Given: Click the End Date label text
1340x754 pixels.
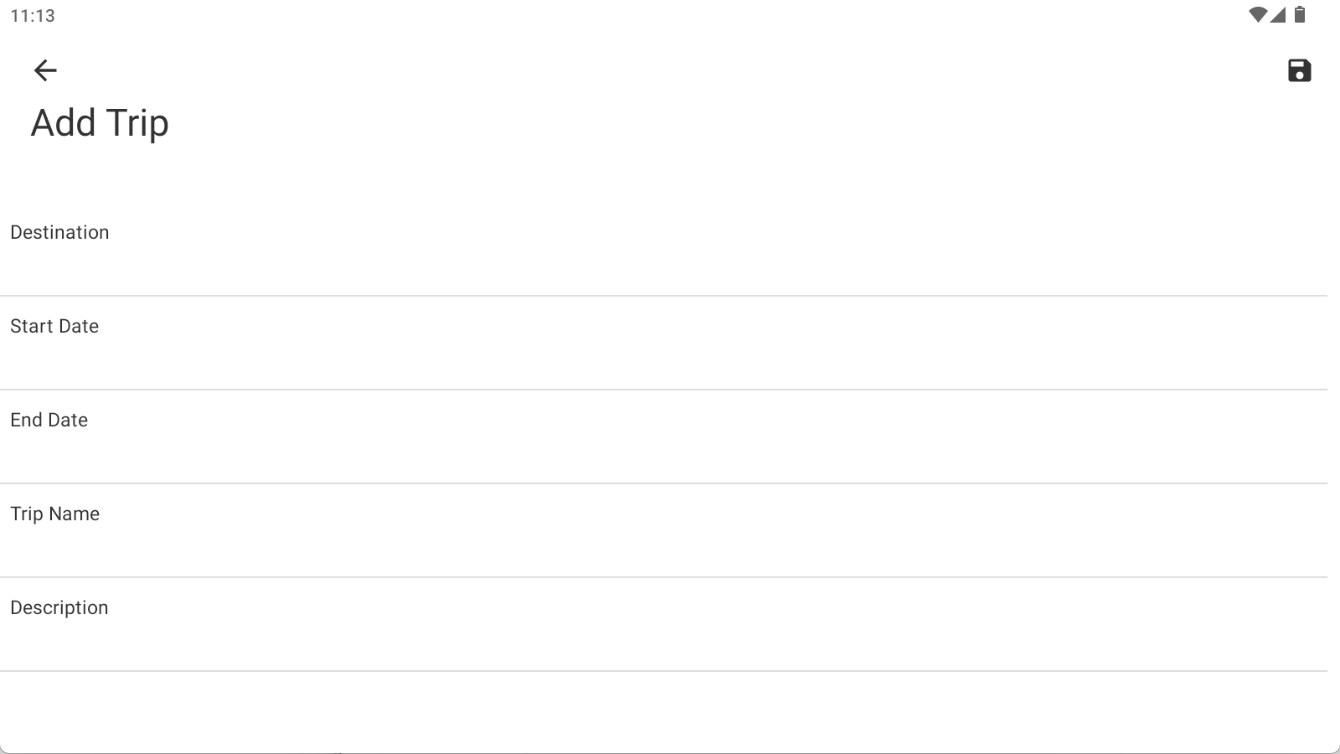Looking at the screenshot, I should pos(49,420).
